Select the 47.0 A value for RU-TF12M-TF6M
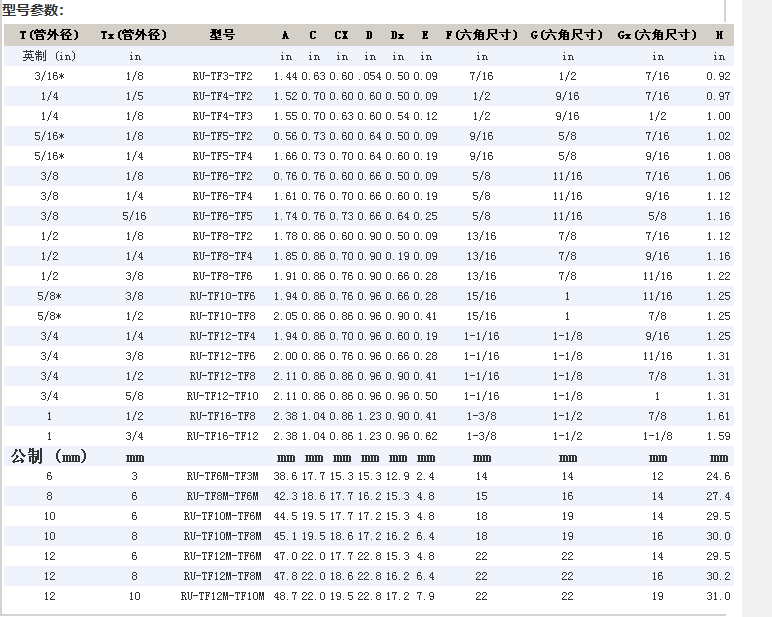The width and height of the screenshot is (772, 617). (x=286, y=556)
